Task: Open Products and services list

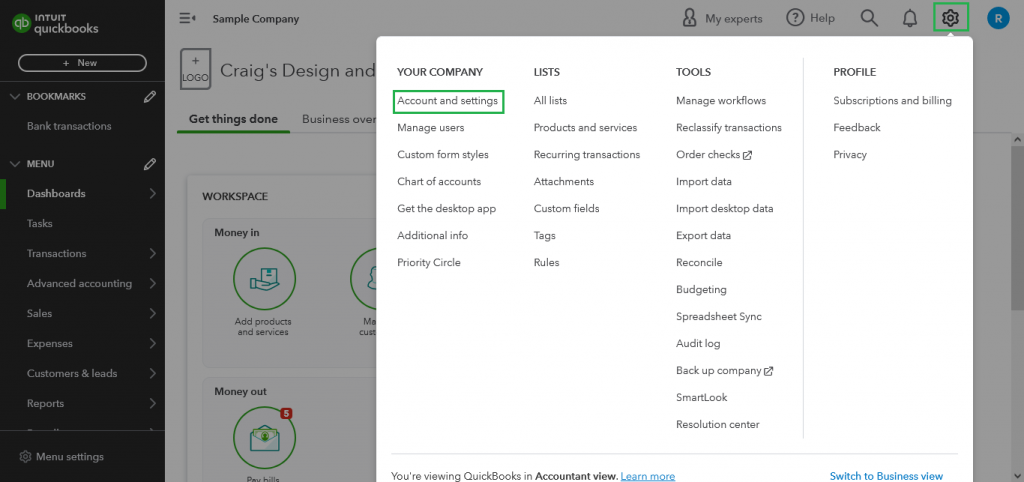Action: pyautogui.click(x=585, y=128)
